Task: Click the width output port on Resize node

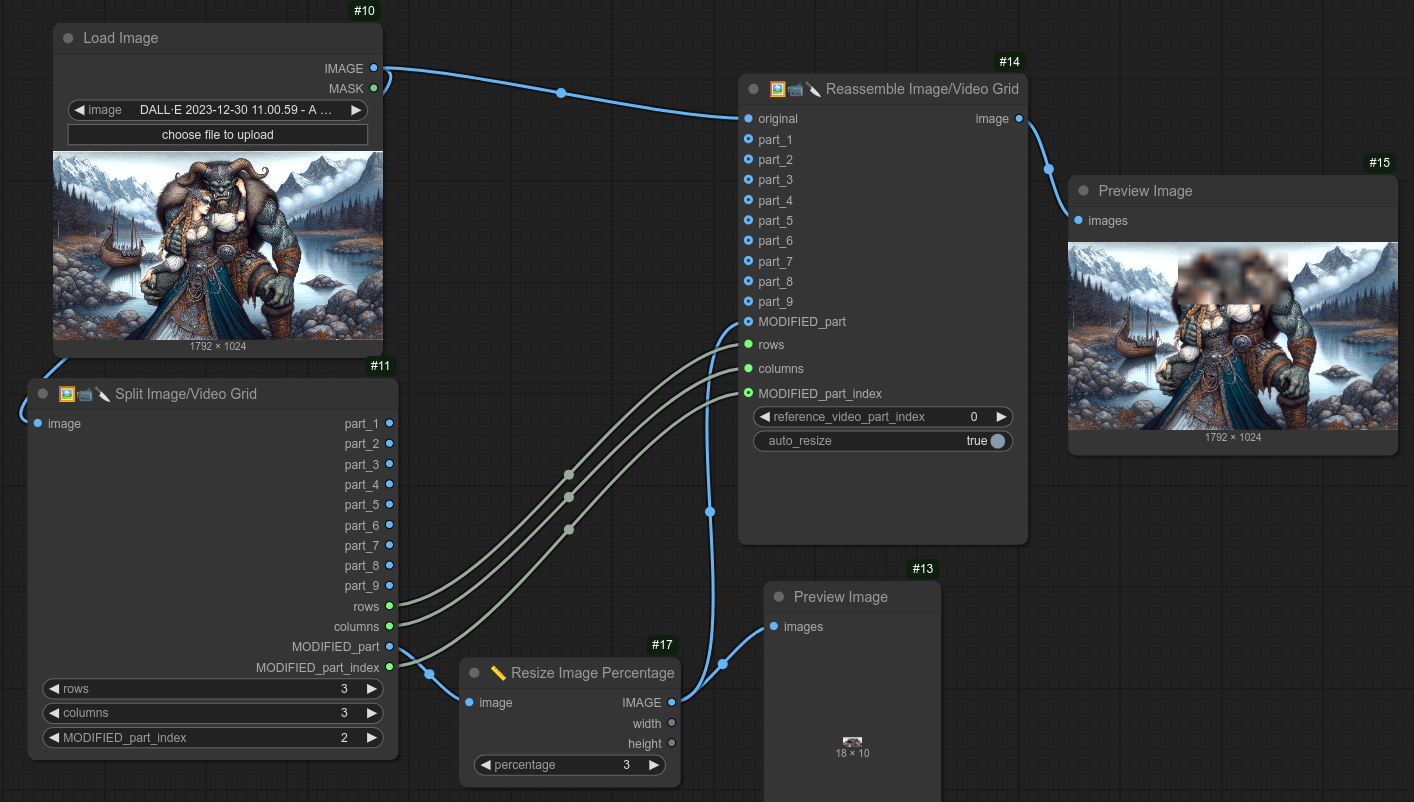Action: pos(671,723)
